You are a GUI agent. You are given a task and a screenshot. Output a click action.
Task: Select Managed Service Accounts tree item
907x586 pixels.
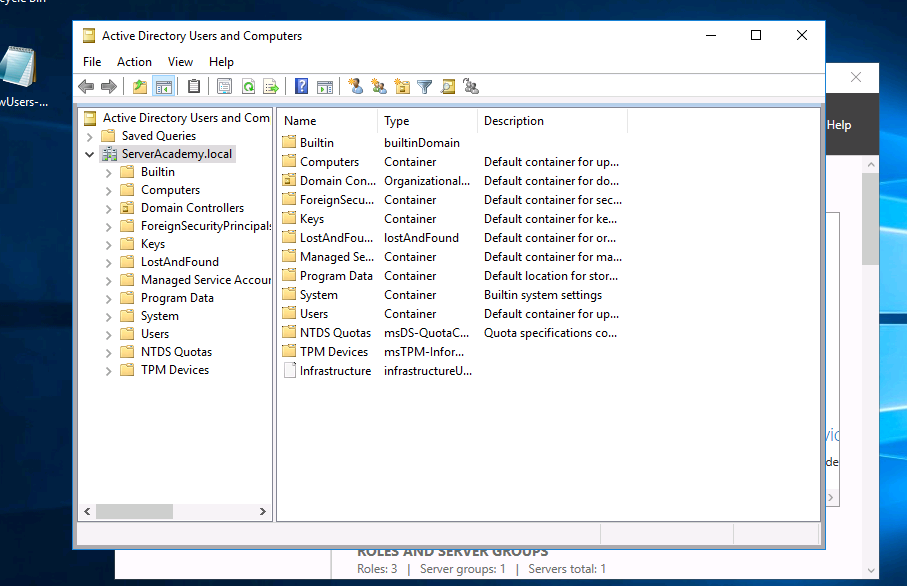point(205,280)
